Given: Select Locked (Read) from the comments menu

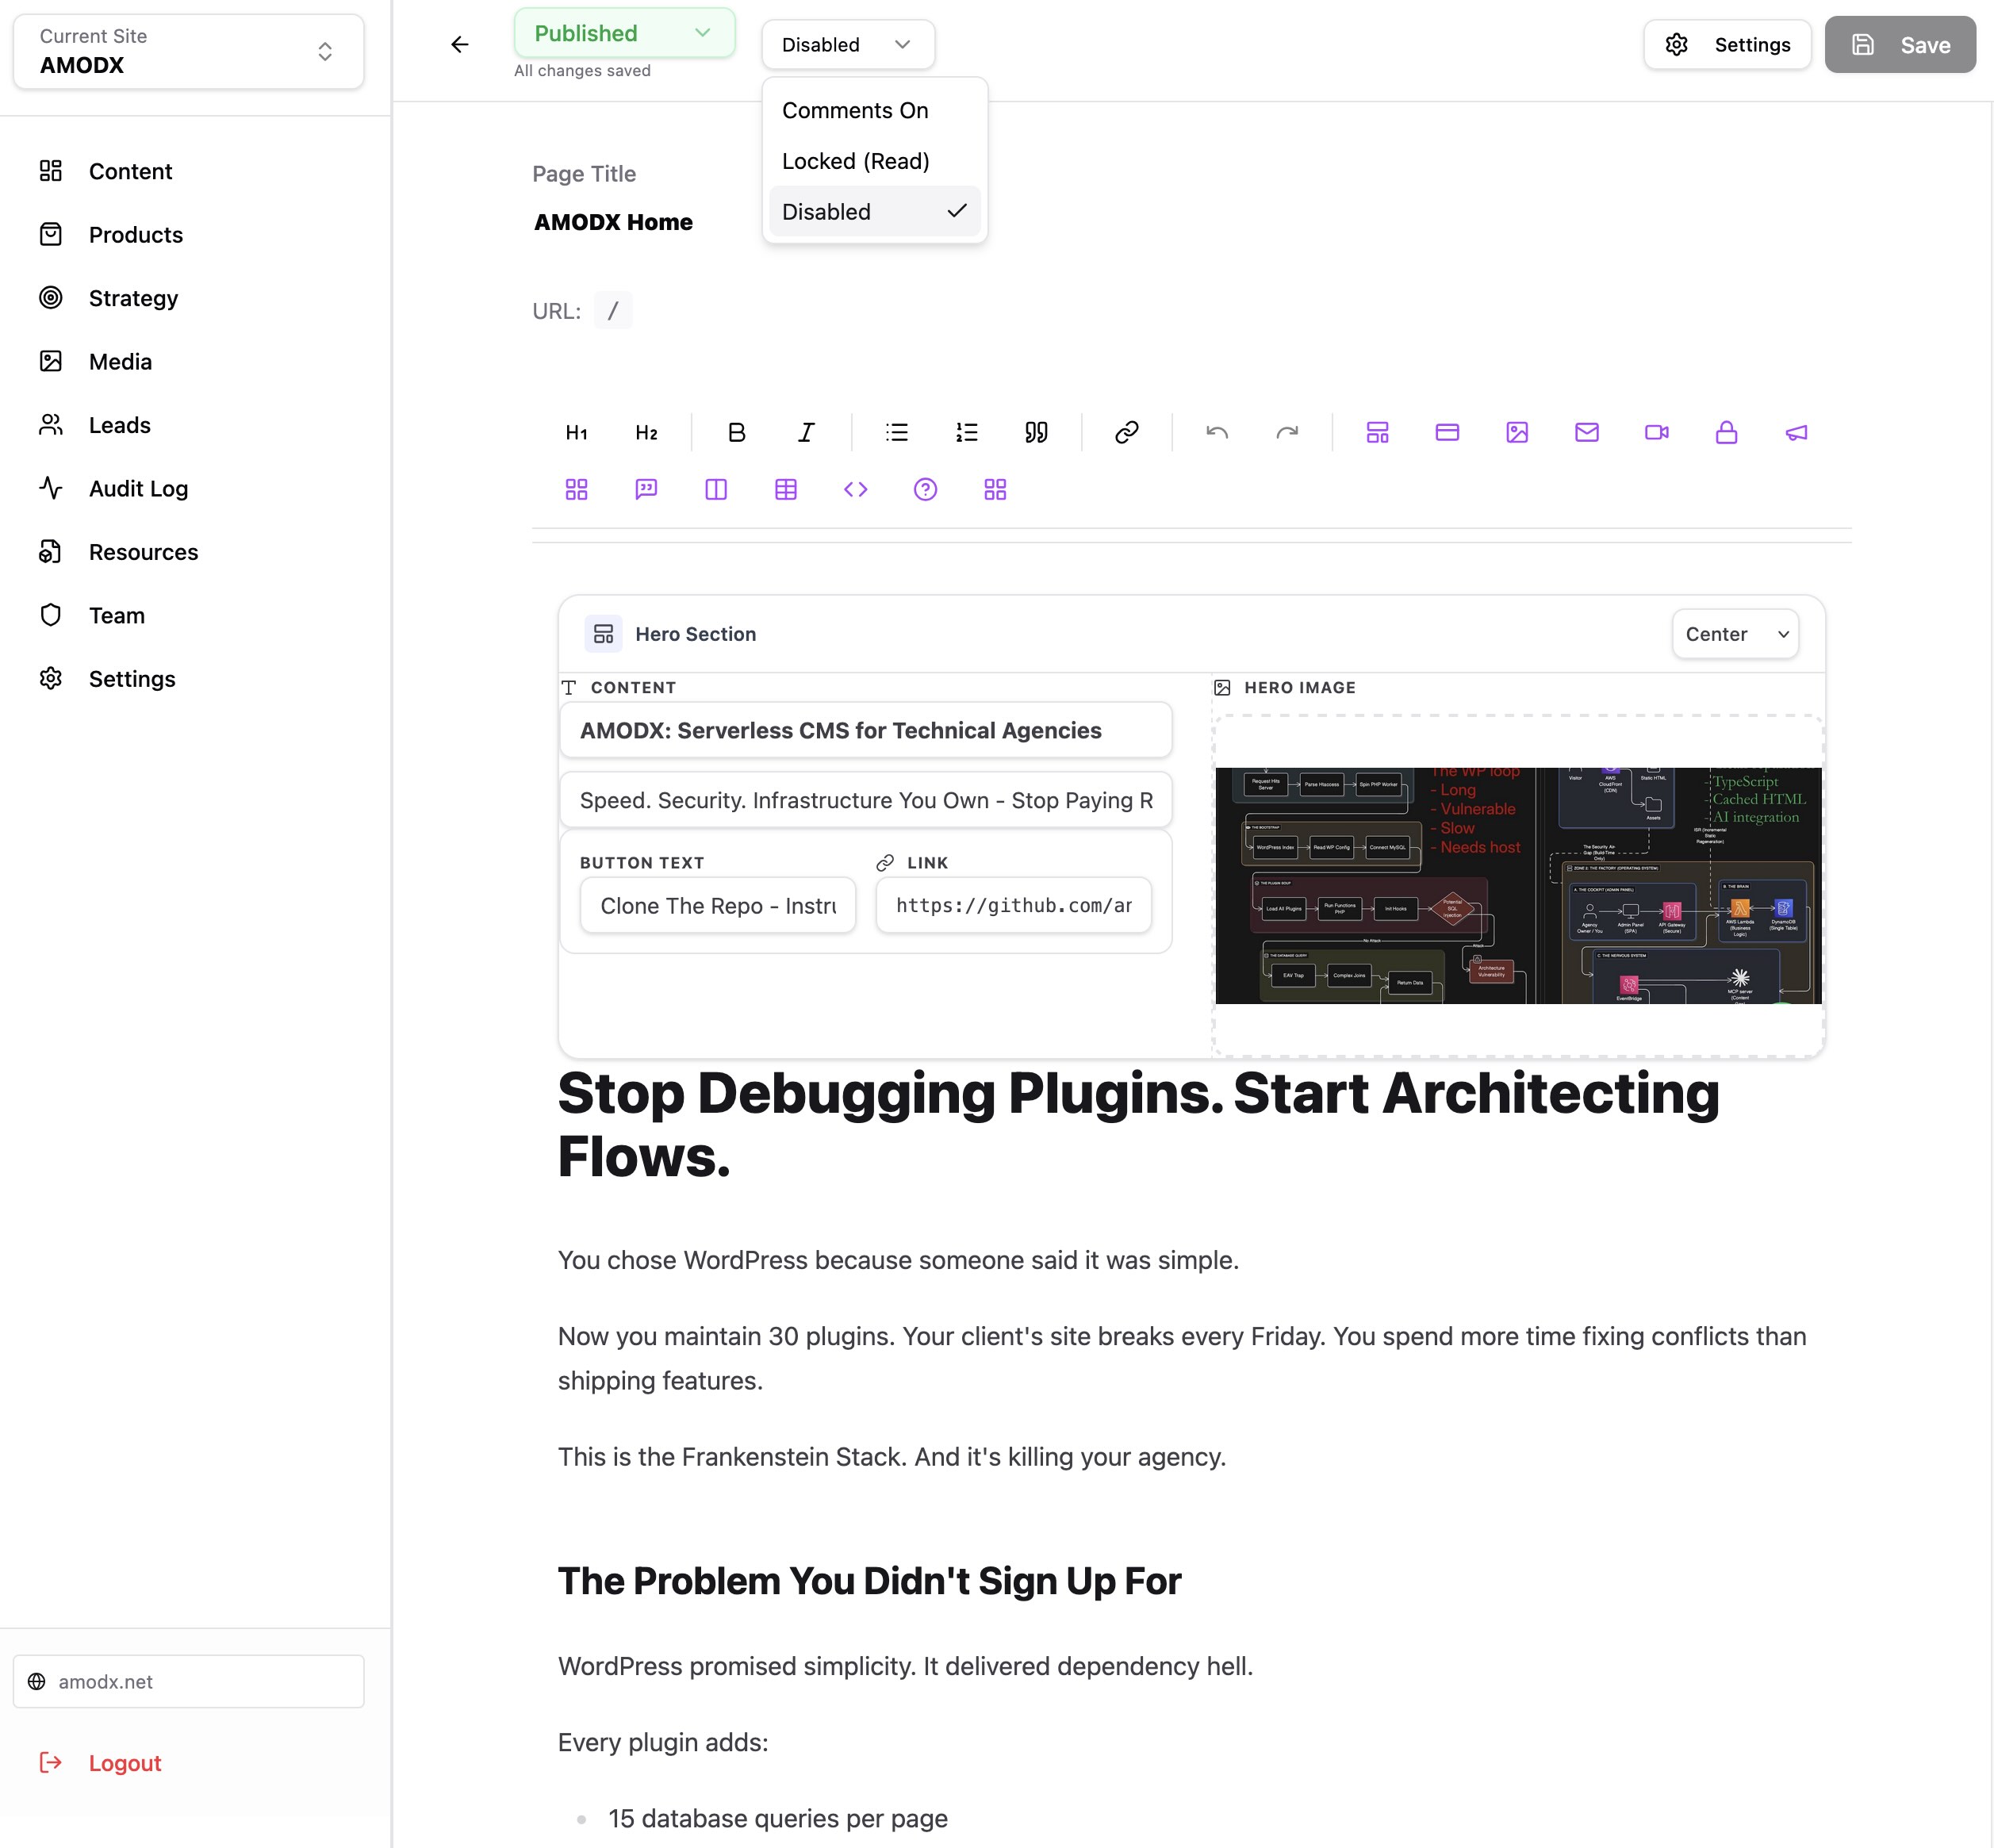Looking at the screenshot, I should point(856,160).
